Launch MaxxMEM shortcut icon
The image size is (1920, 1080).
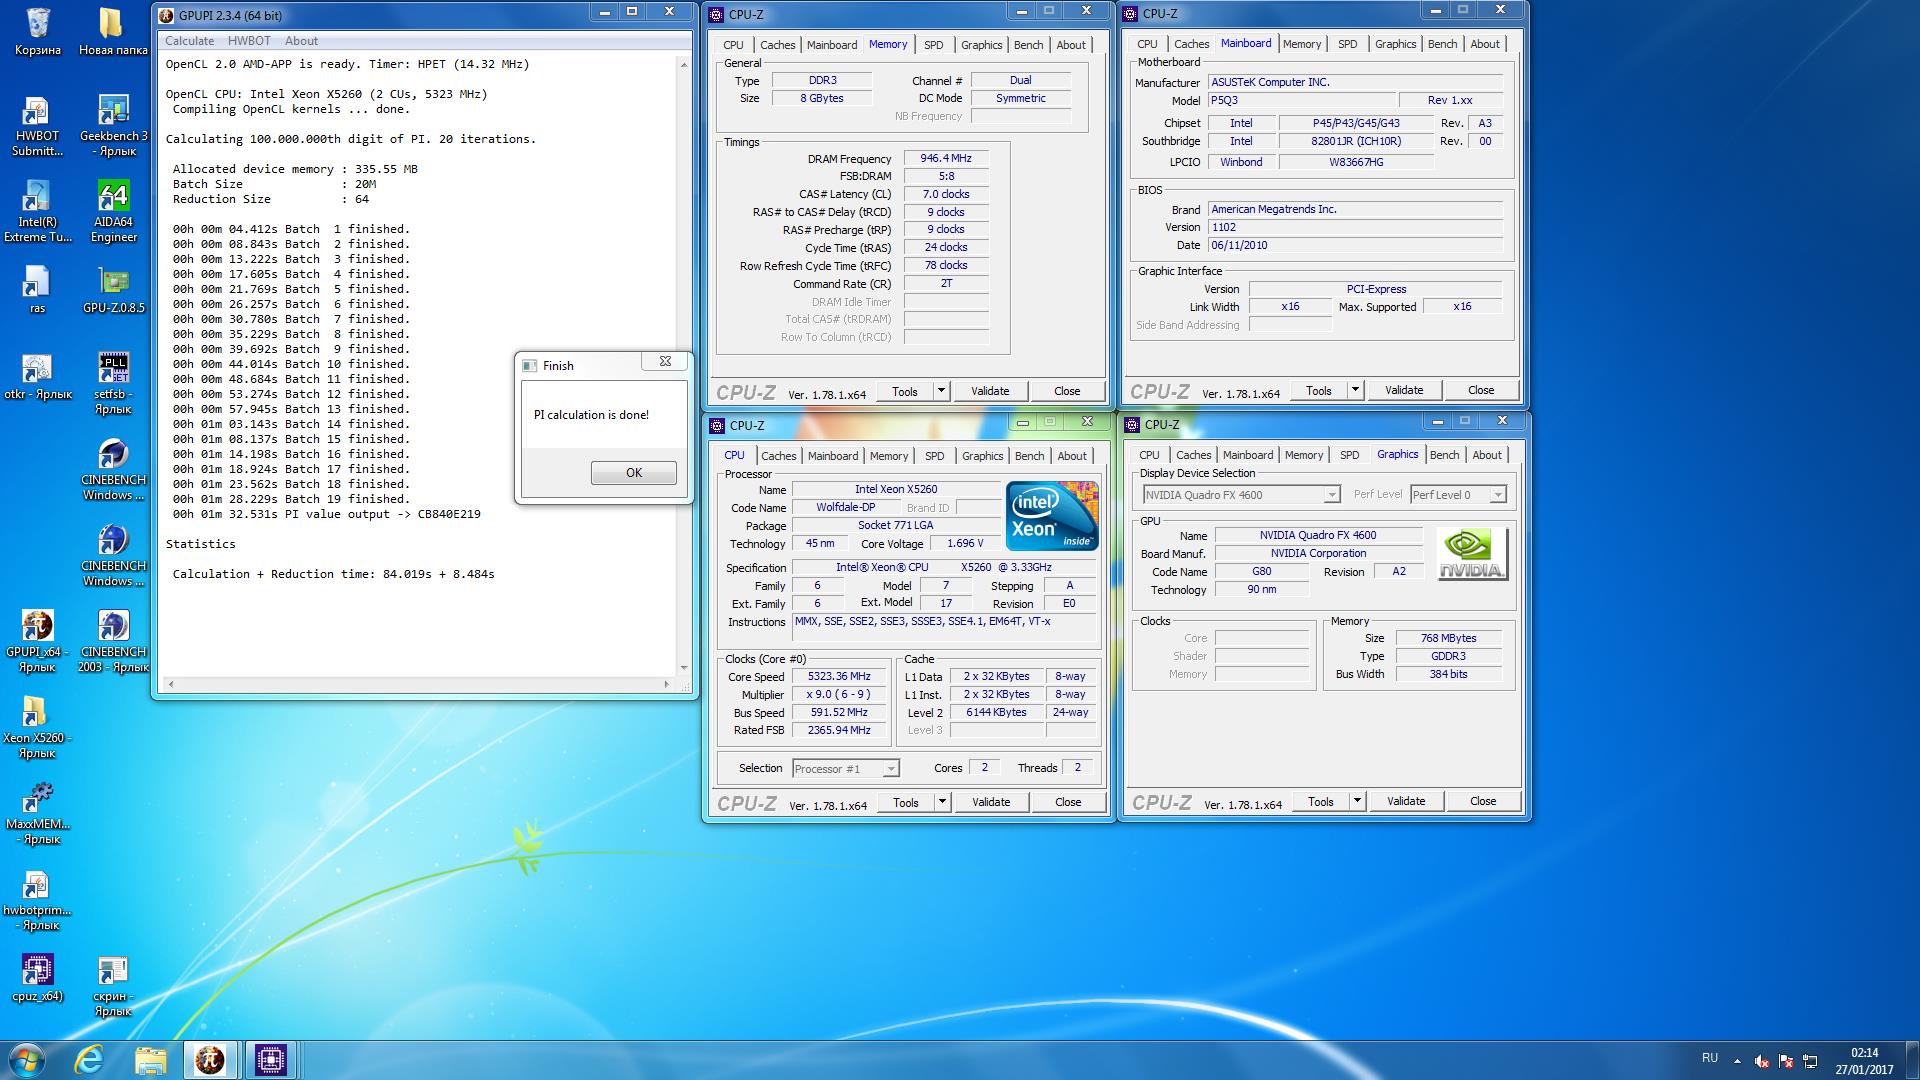(x=37, y=814)
